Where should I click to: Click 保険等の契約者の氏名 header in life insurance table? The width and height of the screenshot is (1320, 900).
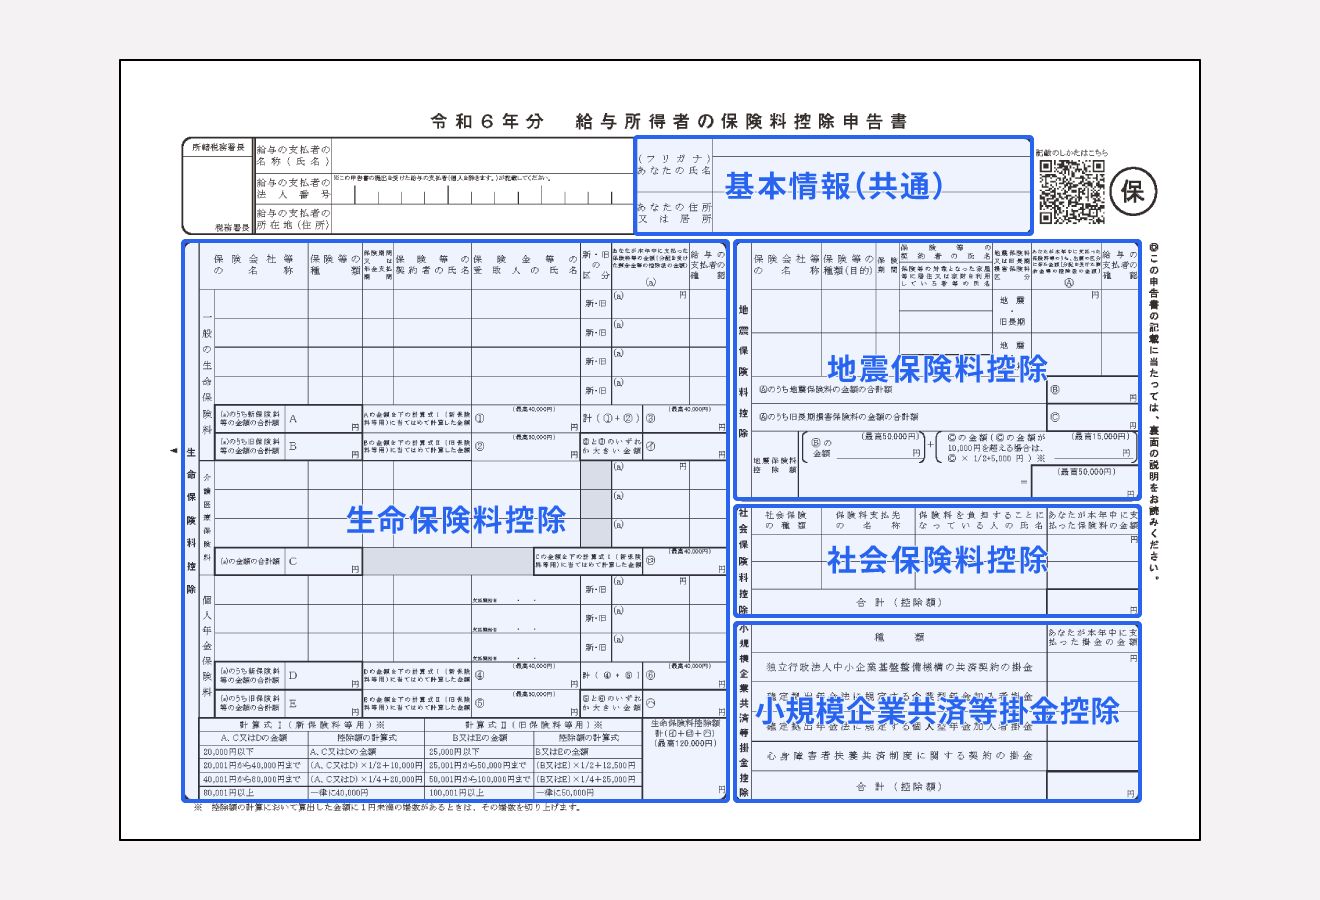tap(432, 265)
